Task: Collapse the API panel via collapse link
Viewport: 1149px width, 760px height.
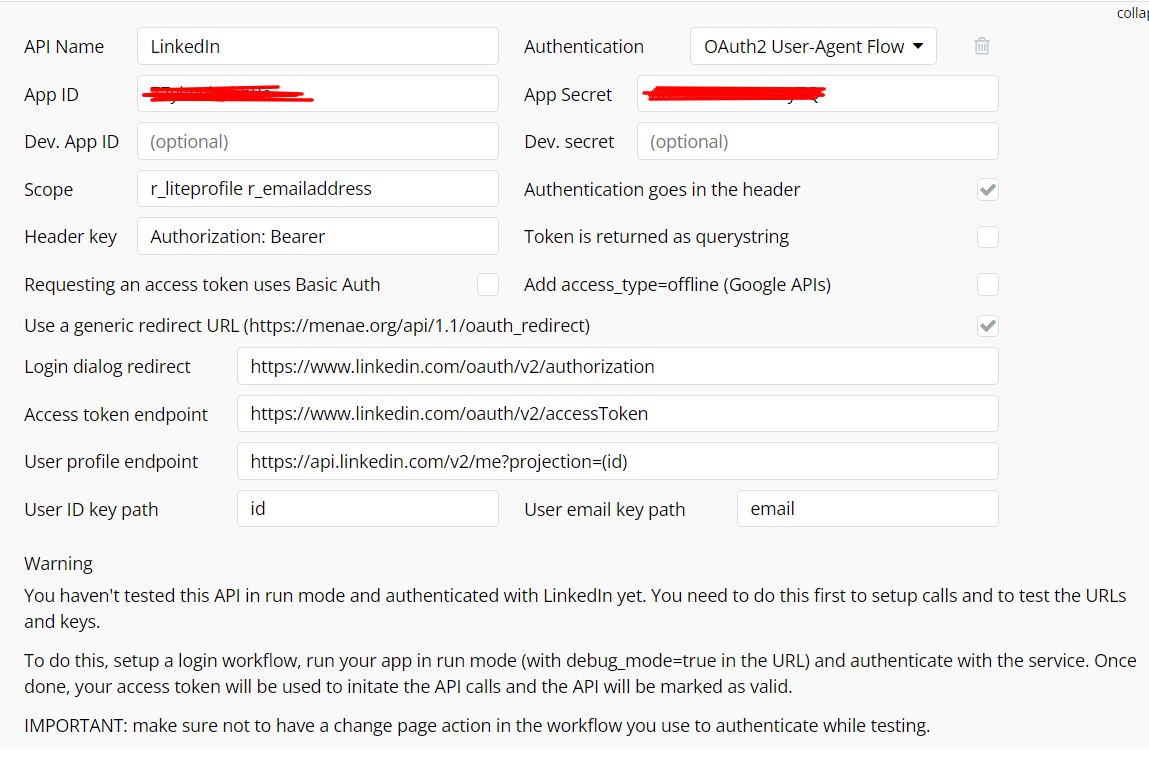Action: (x=1133, y=13)
